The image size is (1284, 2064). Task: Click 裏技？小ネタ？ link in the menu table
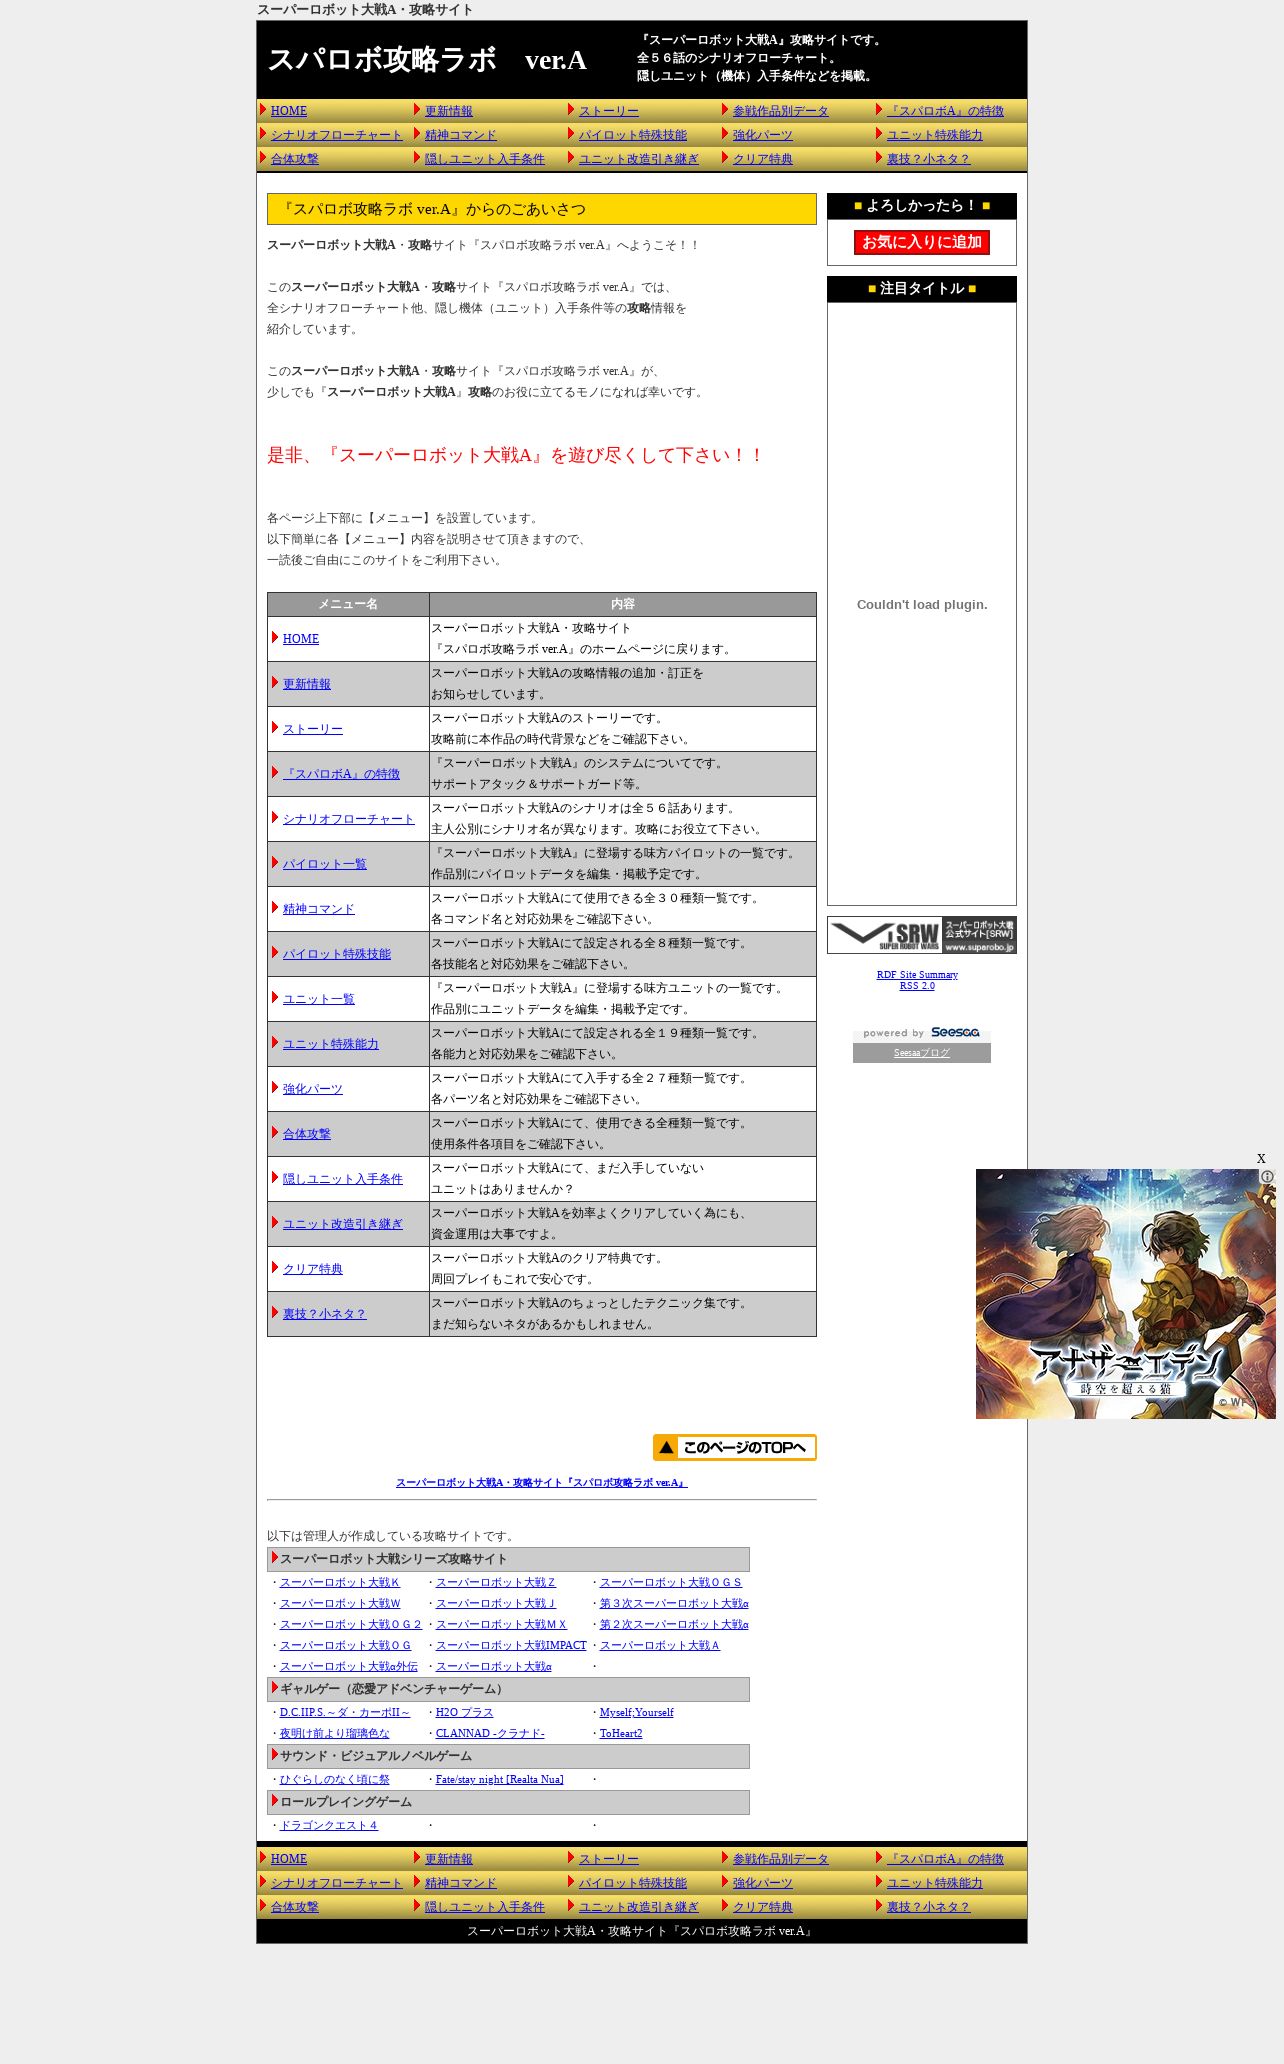pos(325,1314)
